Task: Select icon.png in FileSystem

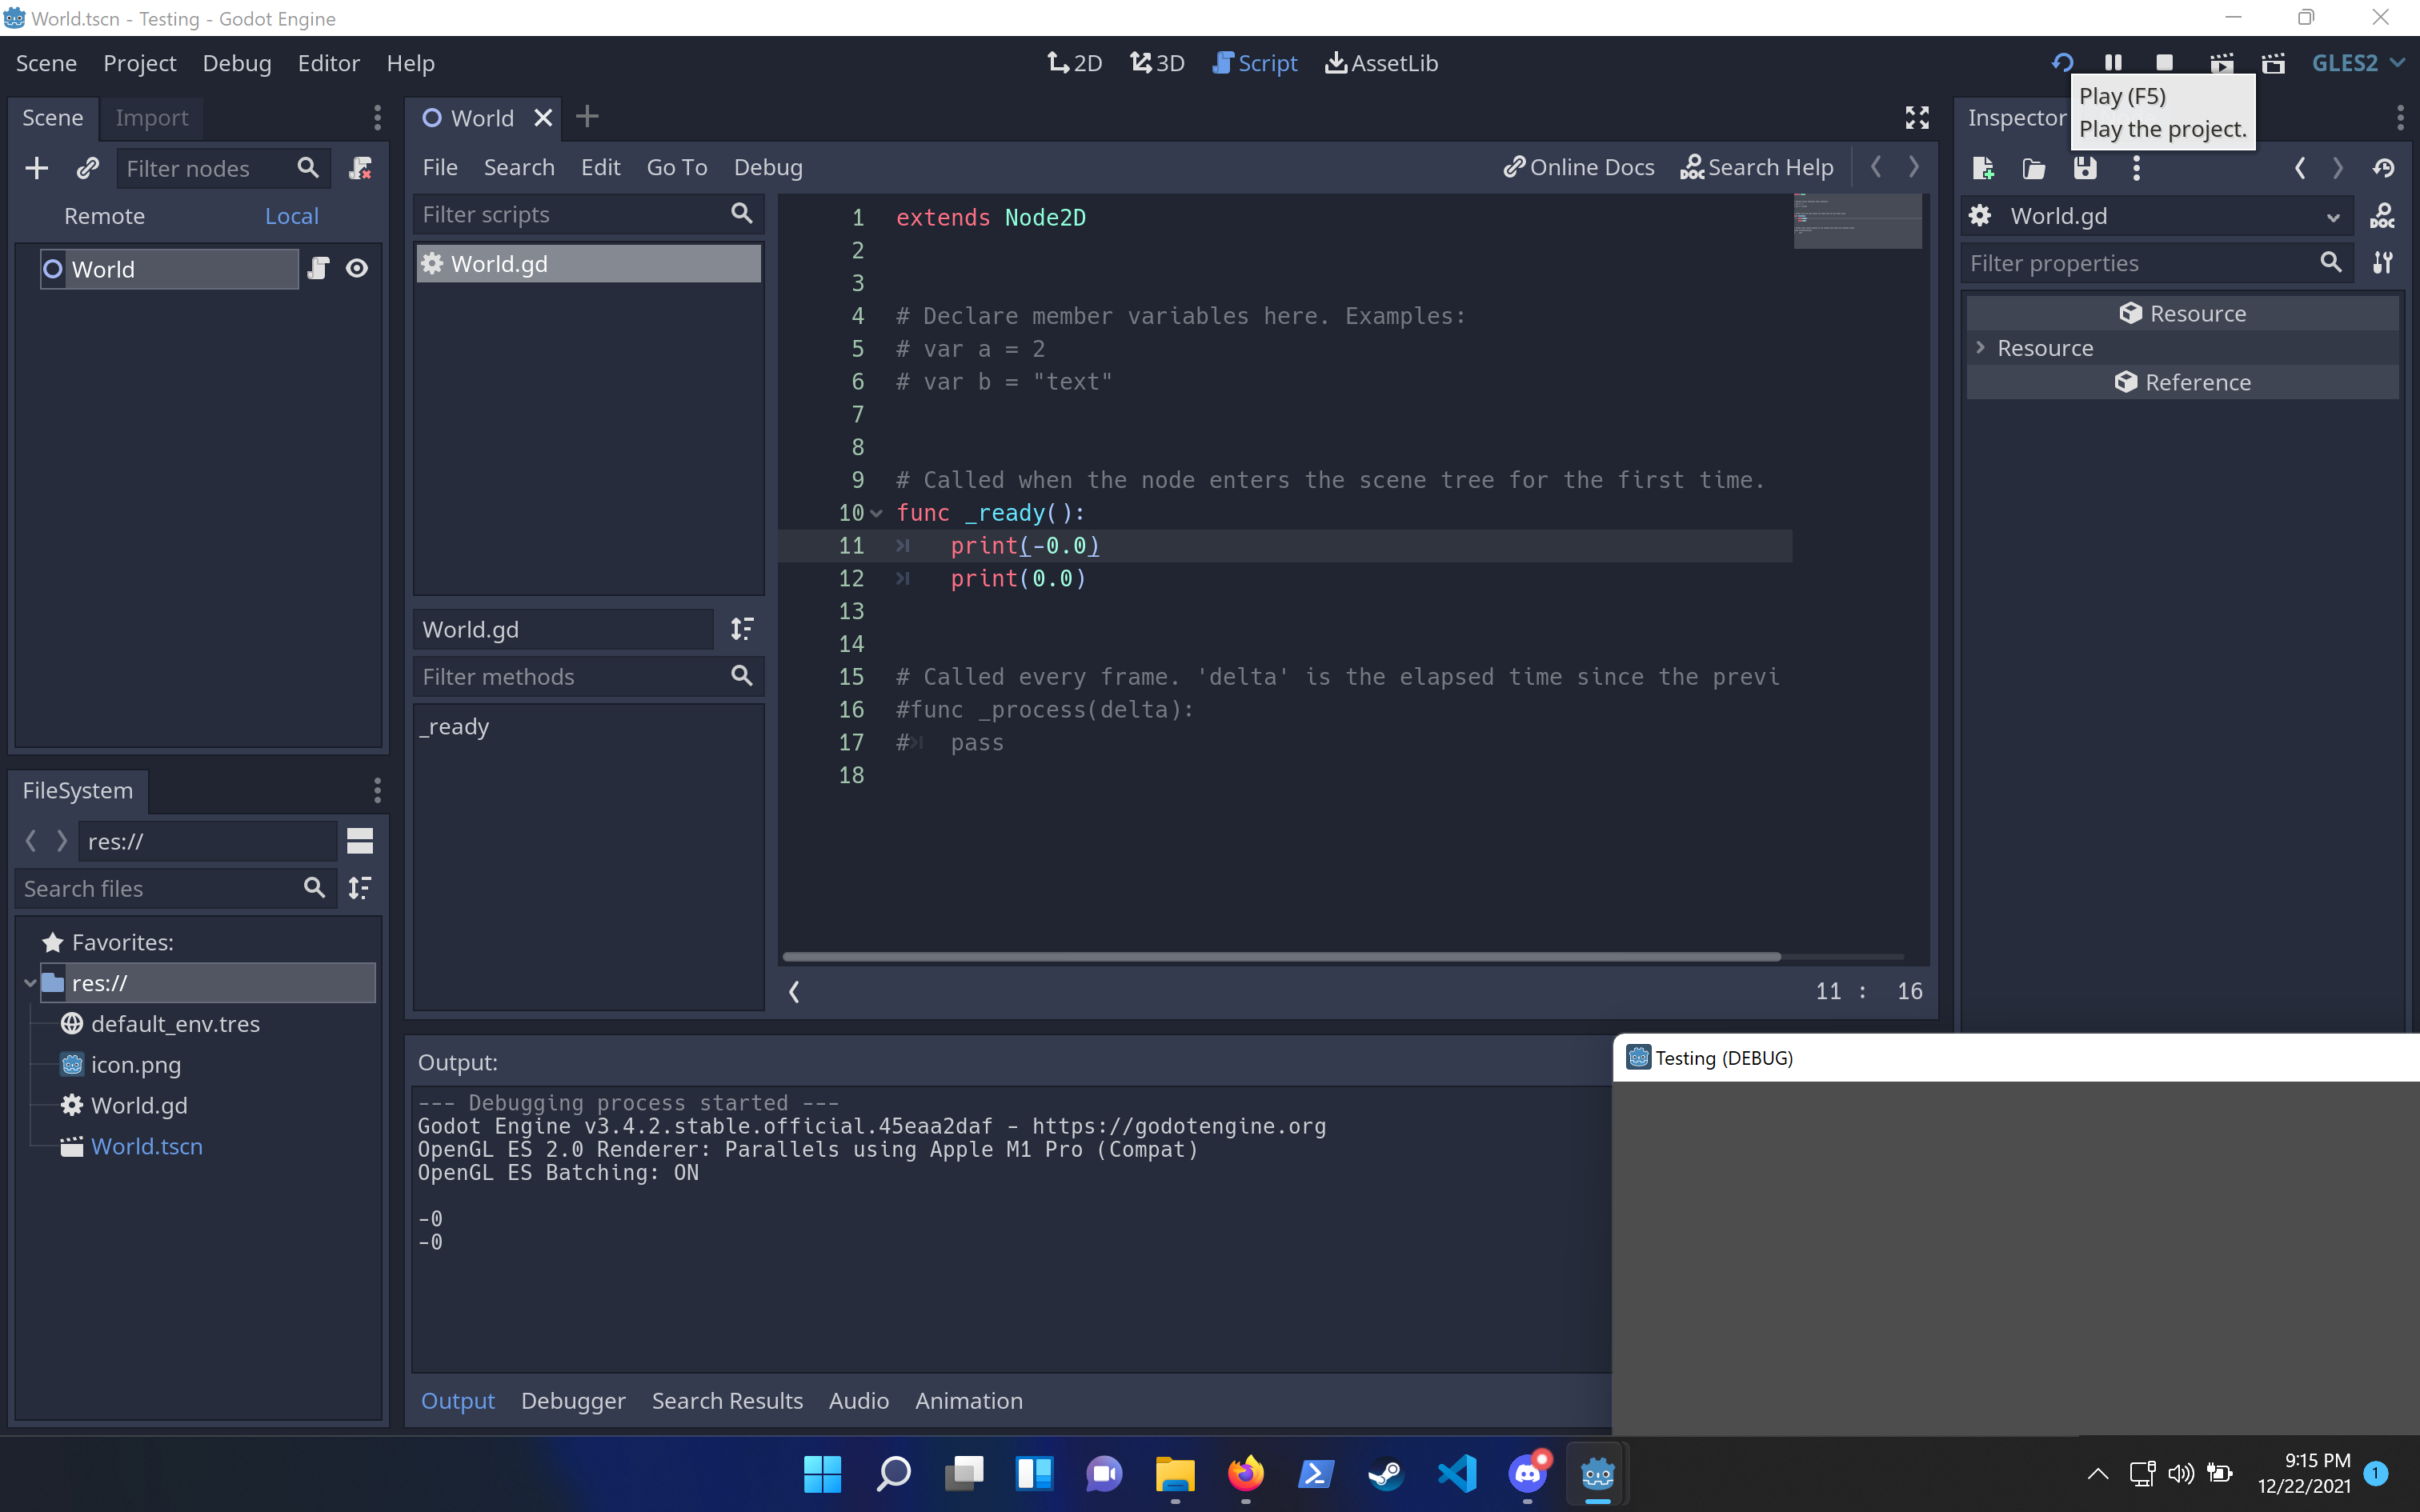Action: pos(135,1064)
